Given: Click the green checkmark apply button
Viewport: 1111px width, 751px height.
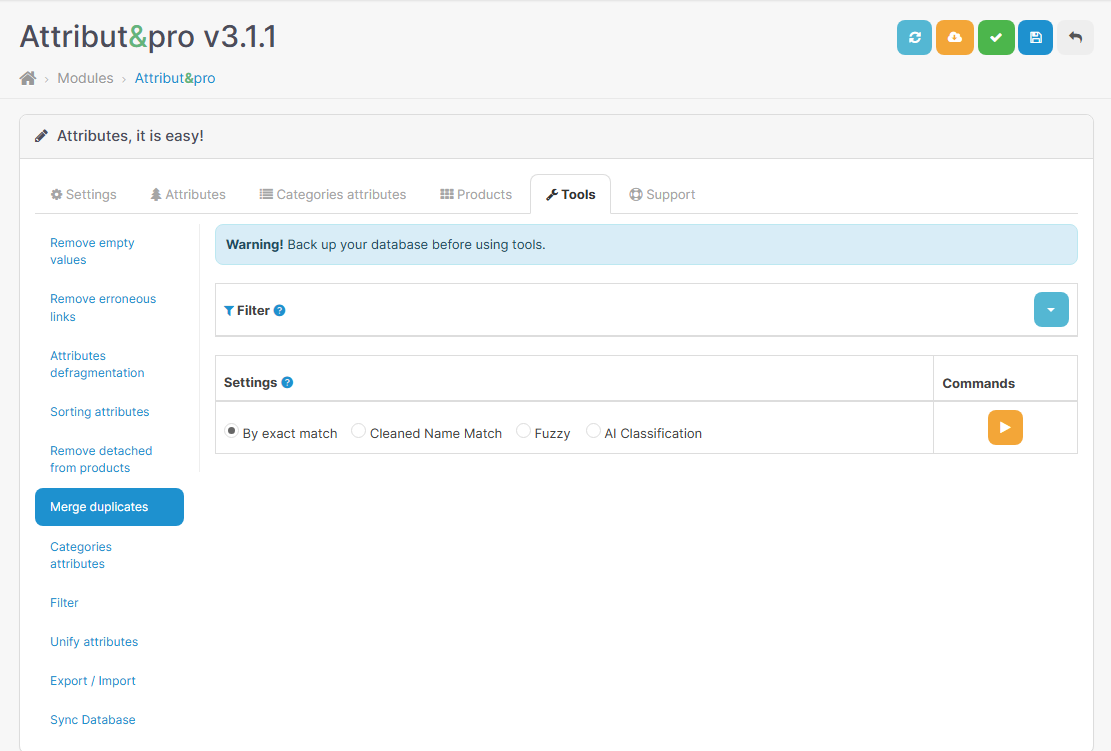Looking at the screenshot, I should 996,38.
